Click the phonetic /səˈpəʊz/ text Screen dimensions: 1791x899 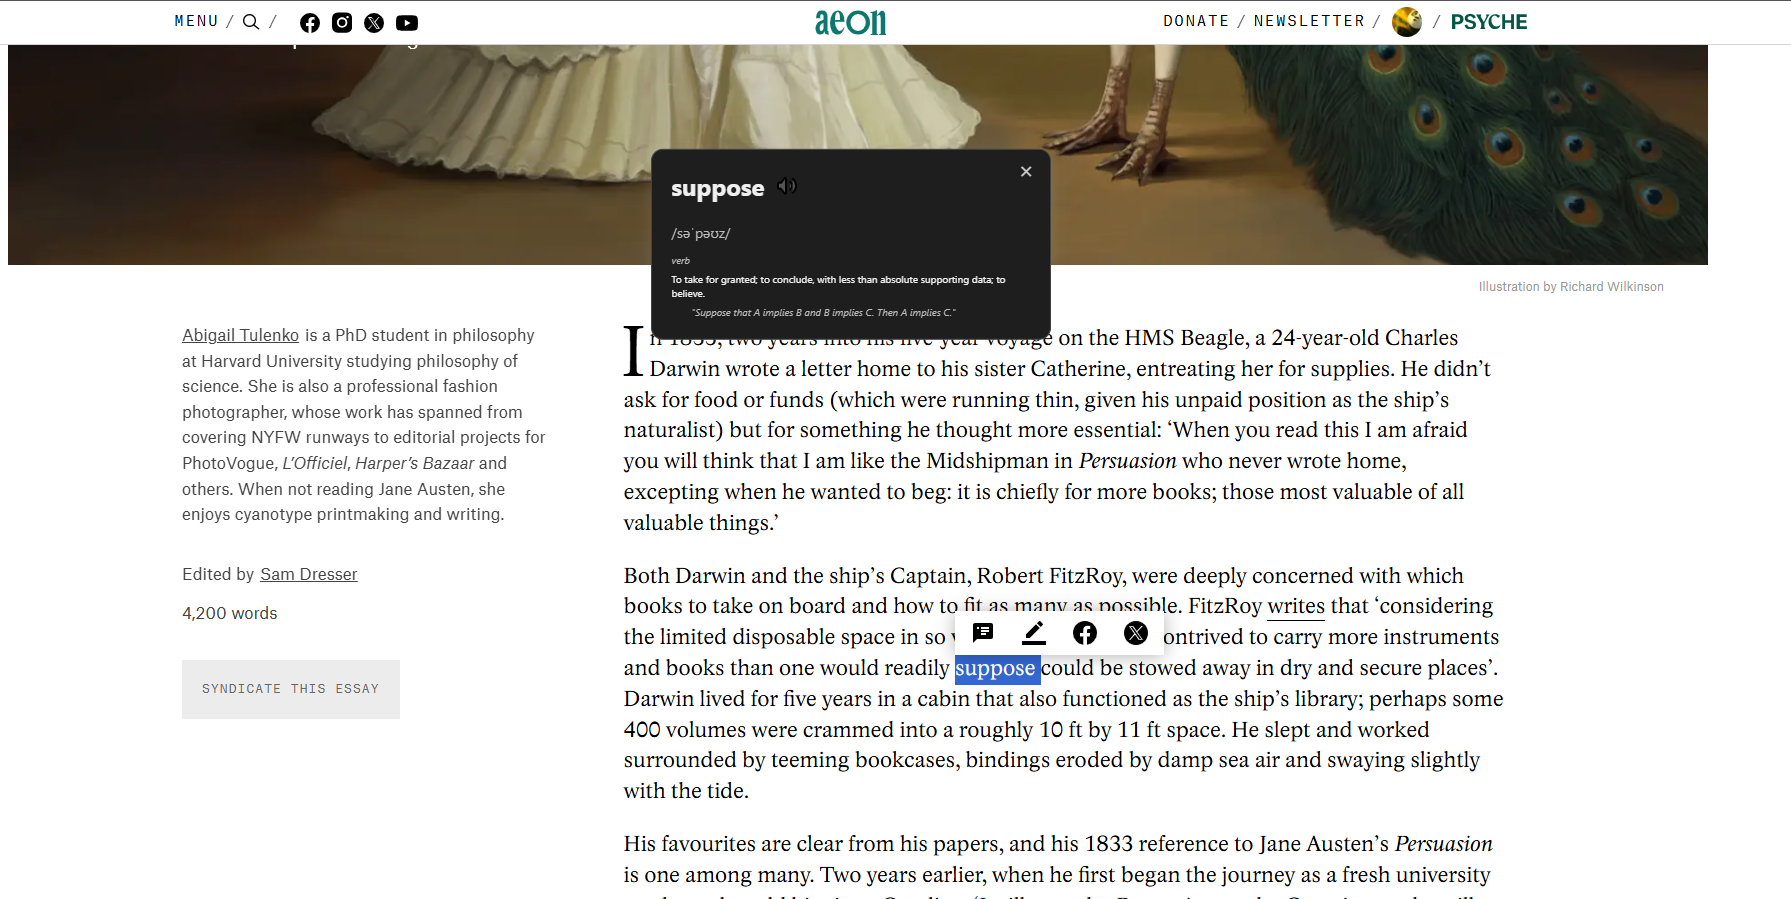pos(701,234)
